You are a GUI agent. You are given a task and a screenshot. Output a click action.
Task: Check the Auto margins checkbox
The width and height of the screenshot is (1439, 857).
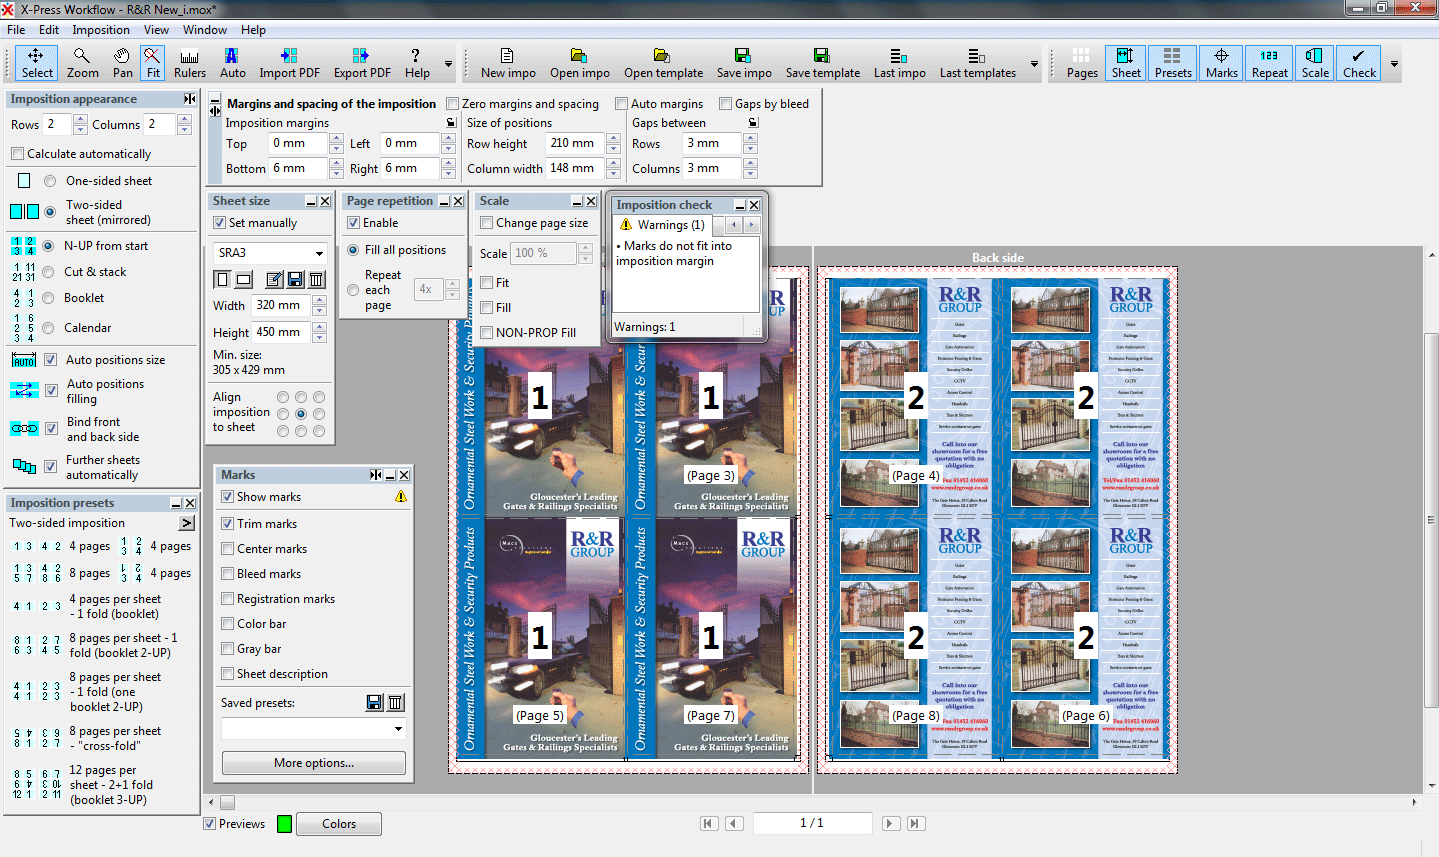621,104
